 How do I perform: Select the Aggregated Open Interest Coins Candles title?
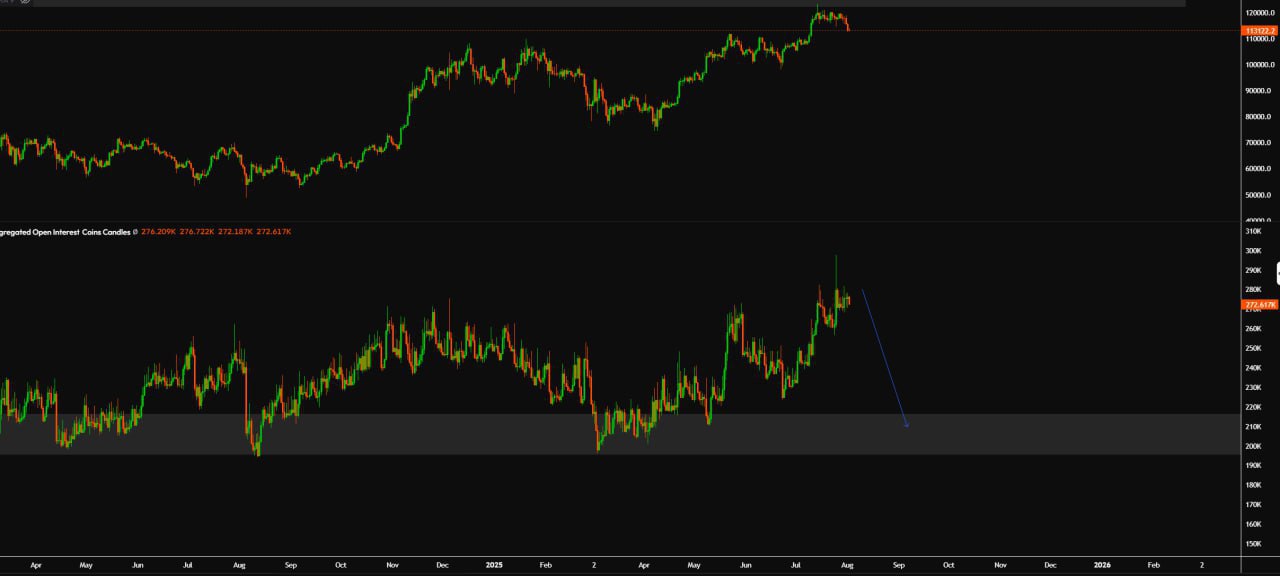(65, 232)
